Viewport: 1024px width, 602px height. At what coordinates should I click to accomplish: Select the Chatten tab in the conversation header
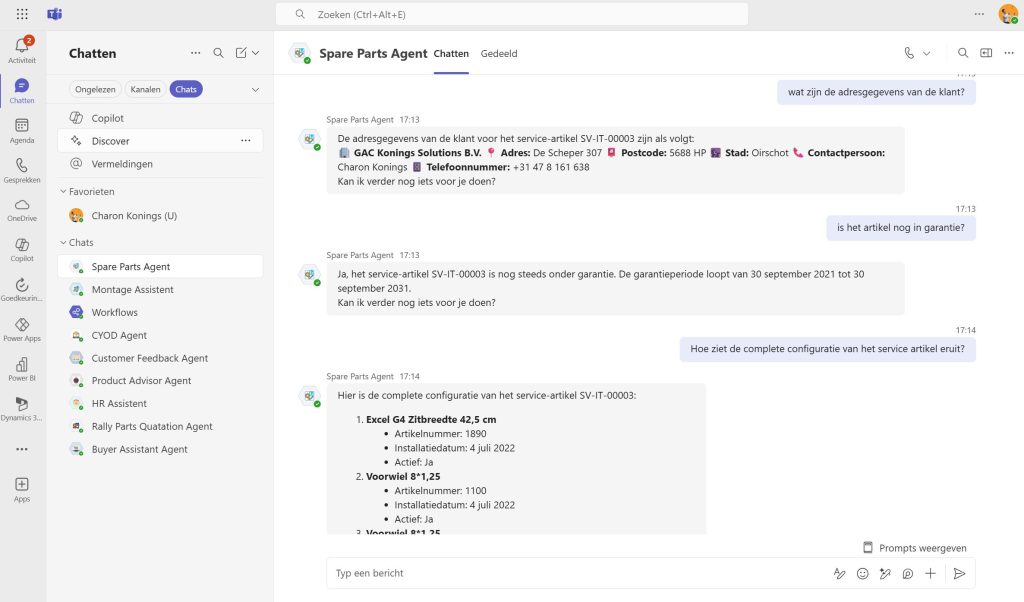[451, 54]
